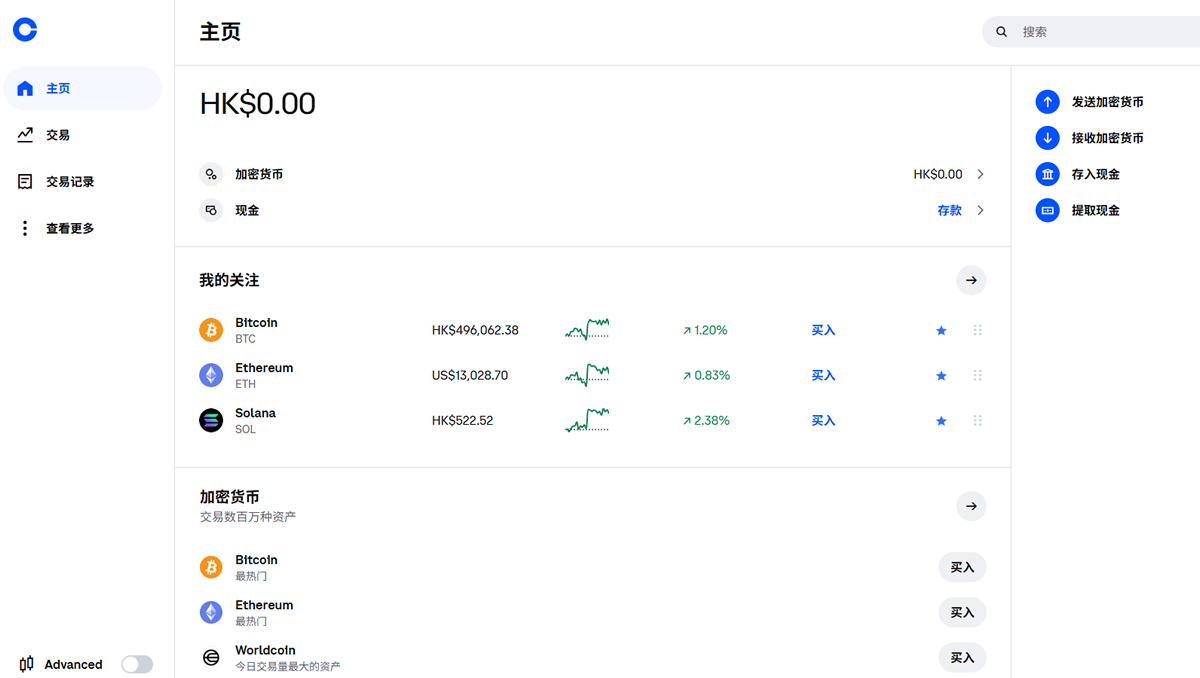Open 交易记录 in the sidebar
This screenshot has width=1200, height=678.
point(83,181)
